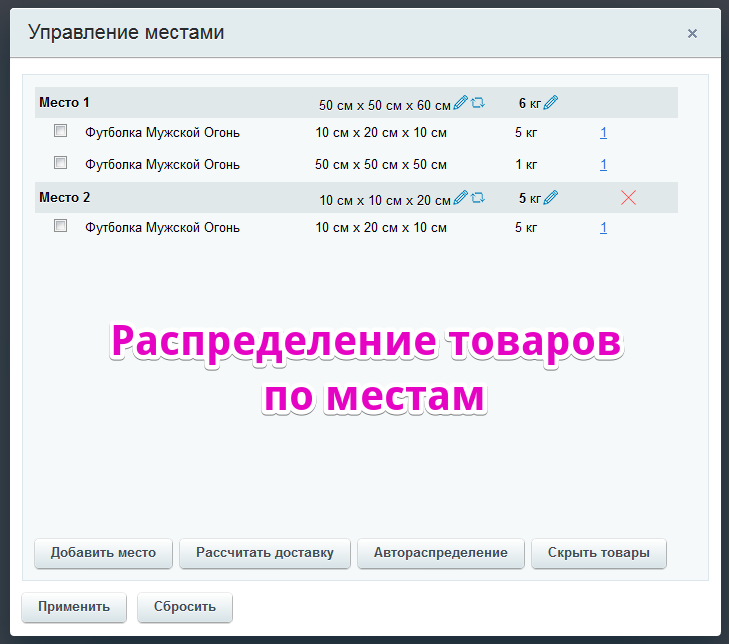This screenshot has width=729, height=644.
Task: Open quantity link 1 for 5 кг item in Место 1
Action: (x=603, y=133)
